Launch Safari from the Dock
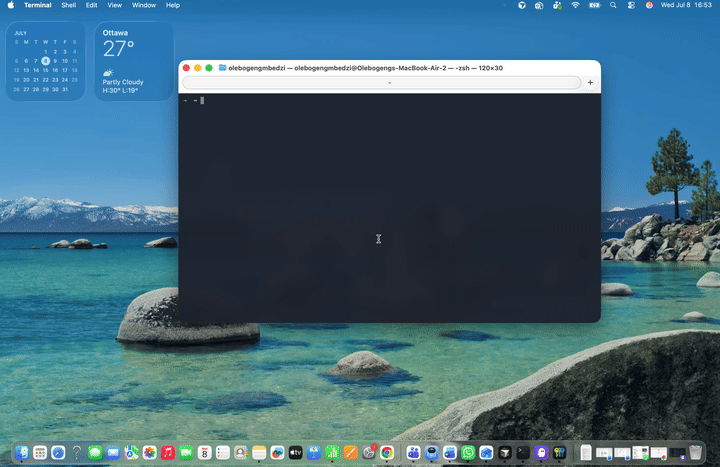This screenshot has height=467, width=720. tap(58, 453)
